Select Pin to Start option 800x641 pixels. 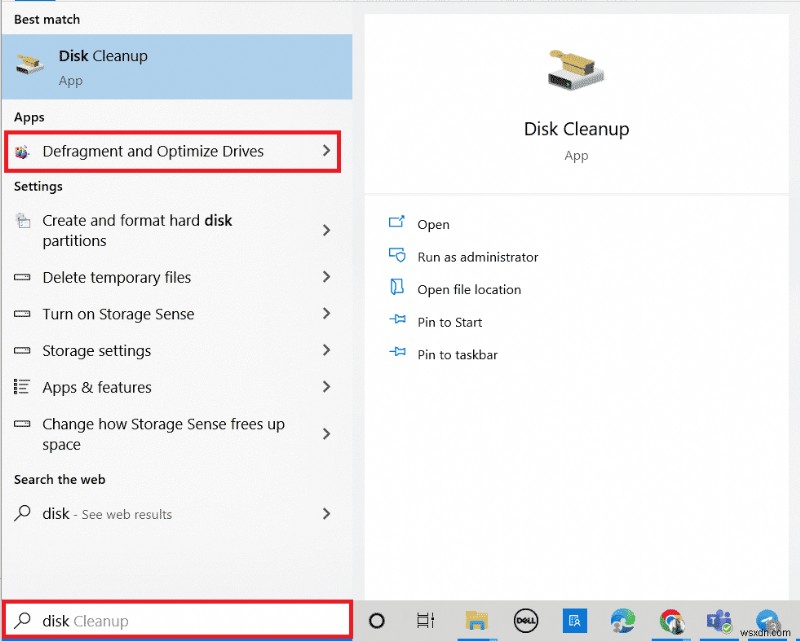(x=449, y=322)
